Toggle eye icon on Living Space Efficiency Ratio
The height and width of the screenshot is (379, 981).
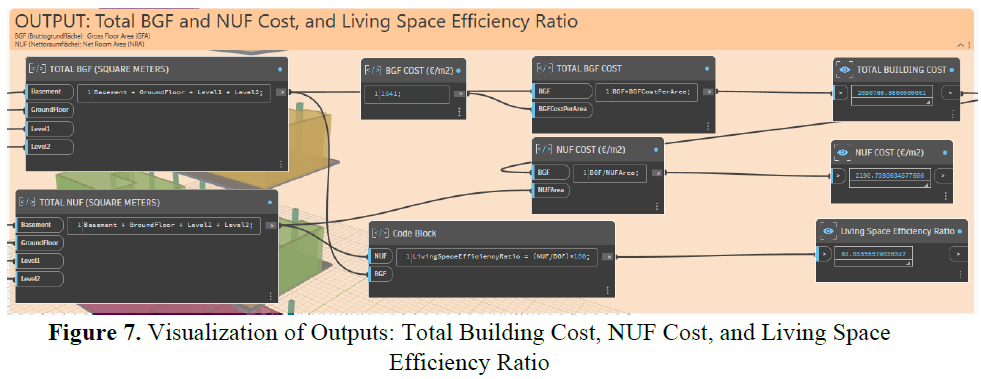[829, 231]
